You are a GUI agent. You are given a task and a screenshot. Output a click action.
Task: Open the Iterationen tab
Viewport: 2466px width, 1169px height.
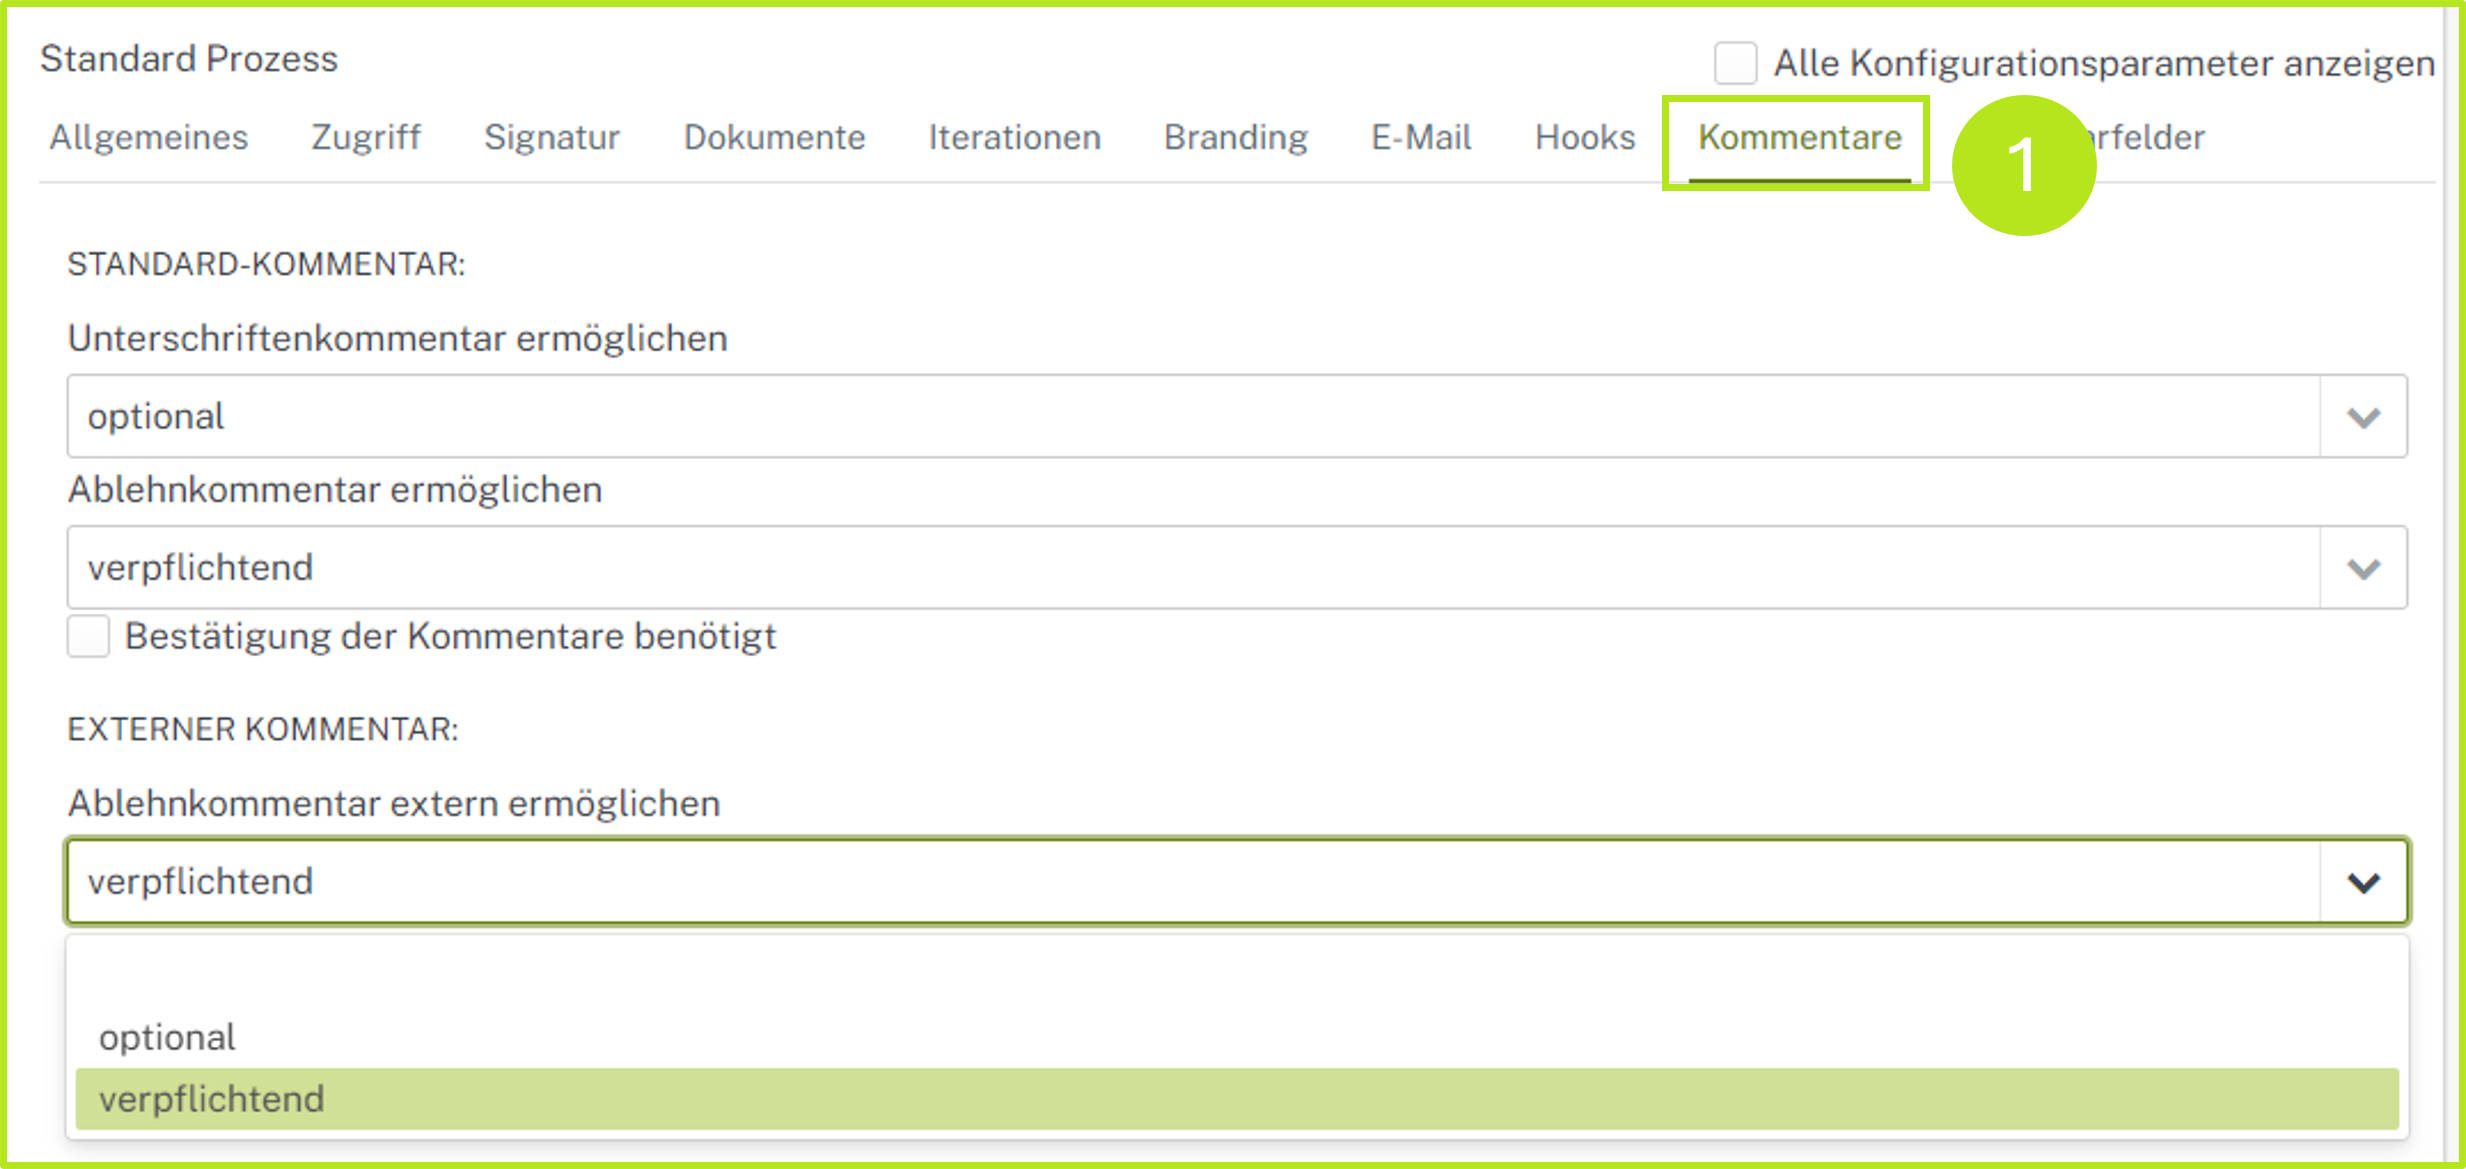tap(1013, 138)
